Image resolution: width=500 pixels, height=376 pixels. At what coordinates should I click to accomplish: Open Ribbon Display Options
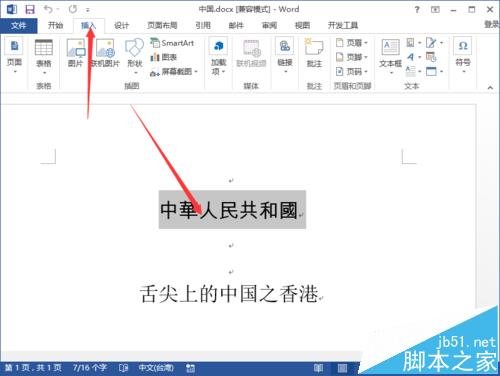[435, 10]
